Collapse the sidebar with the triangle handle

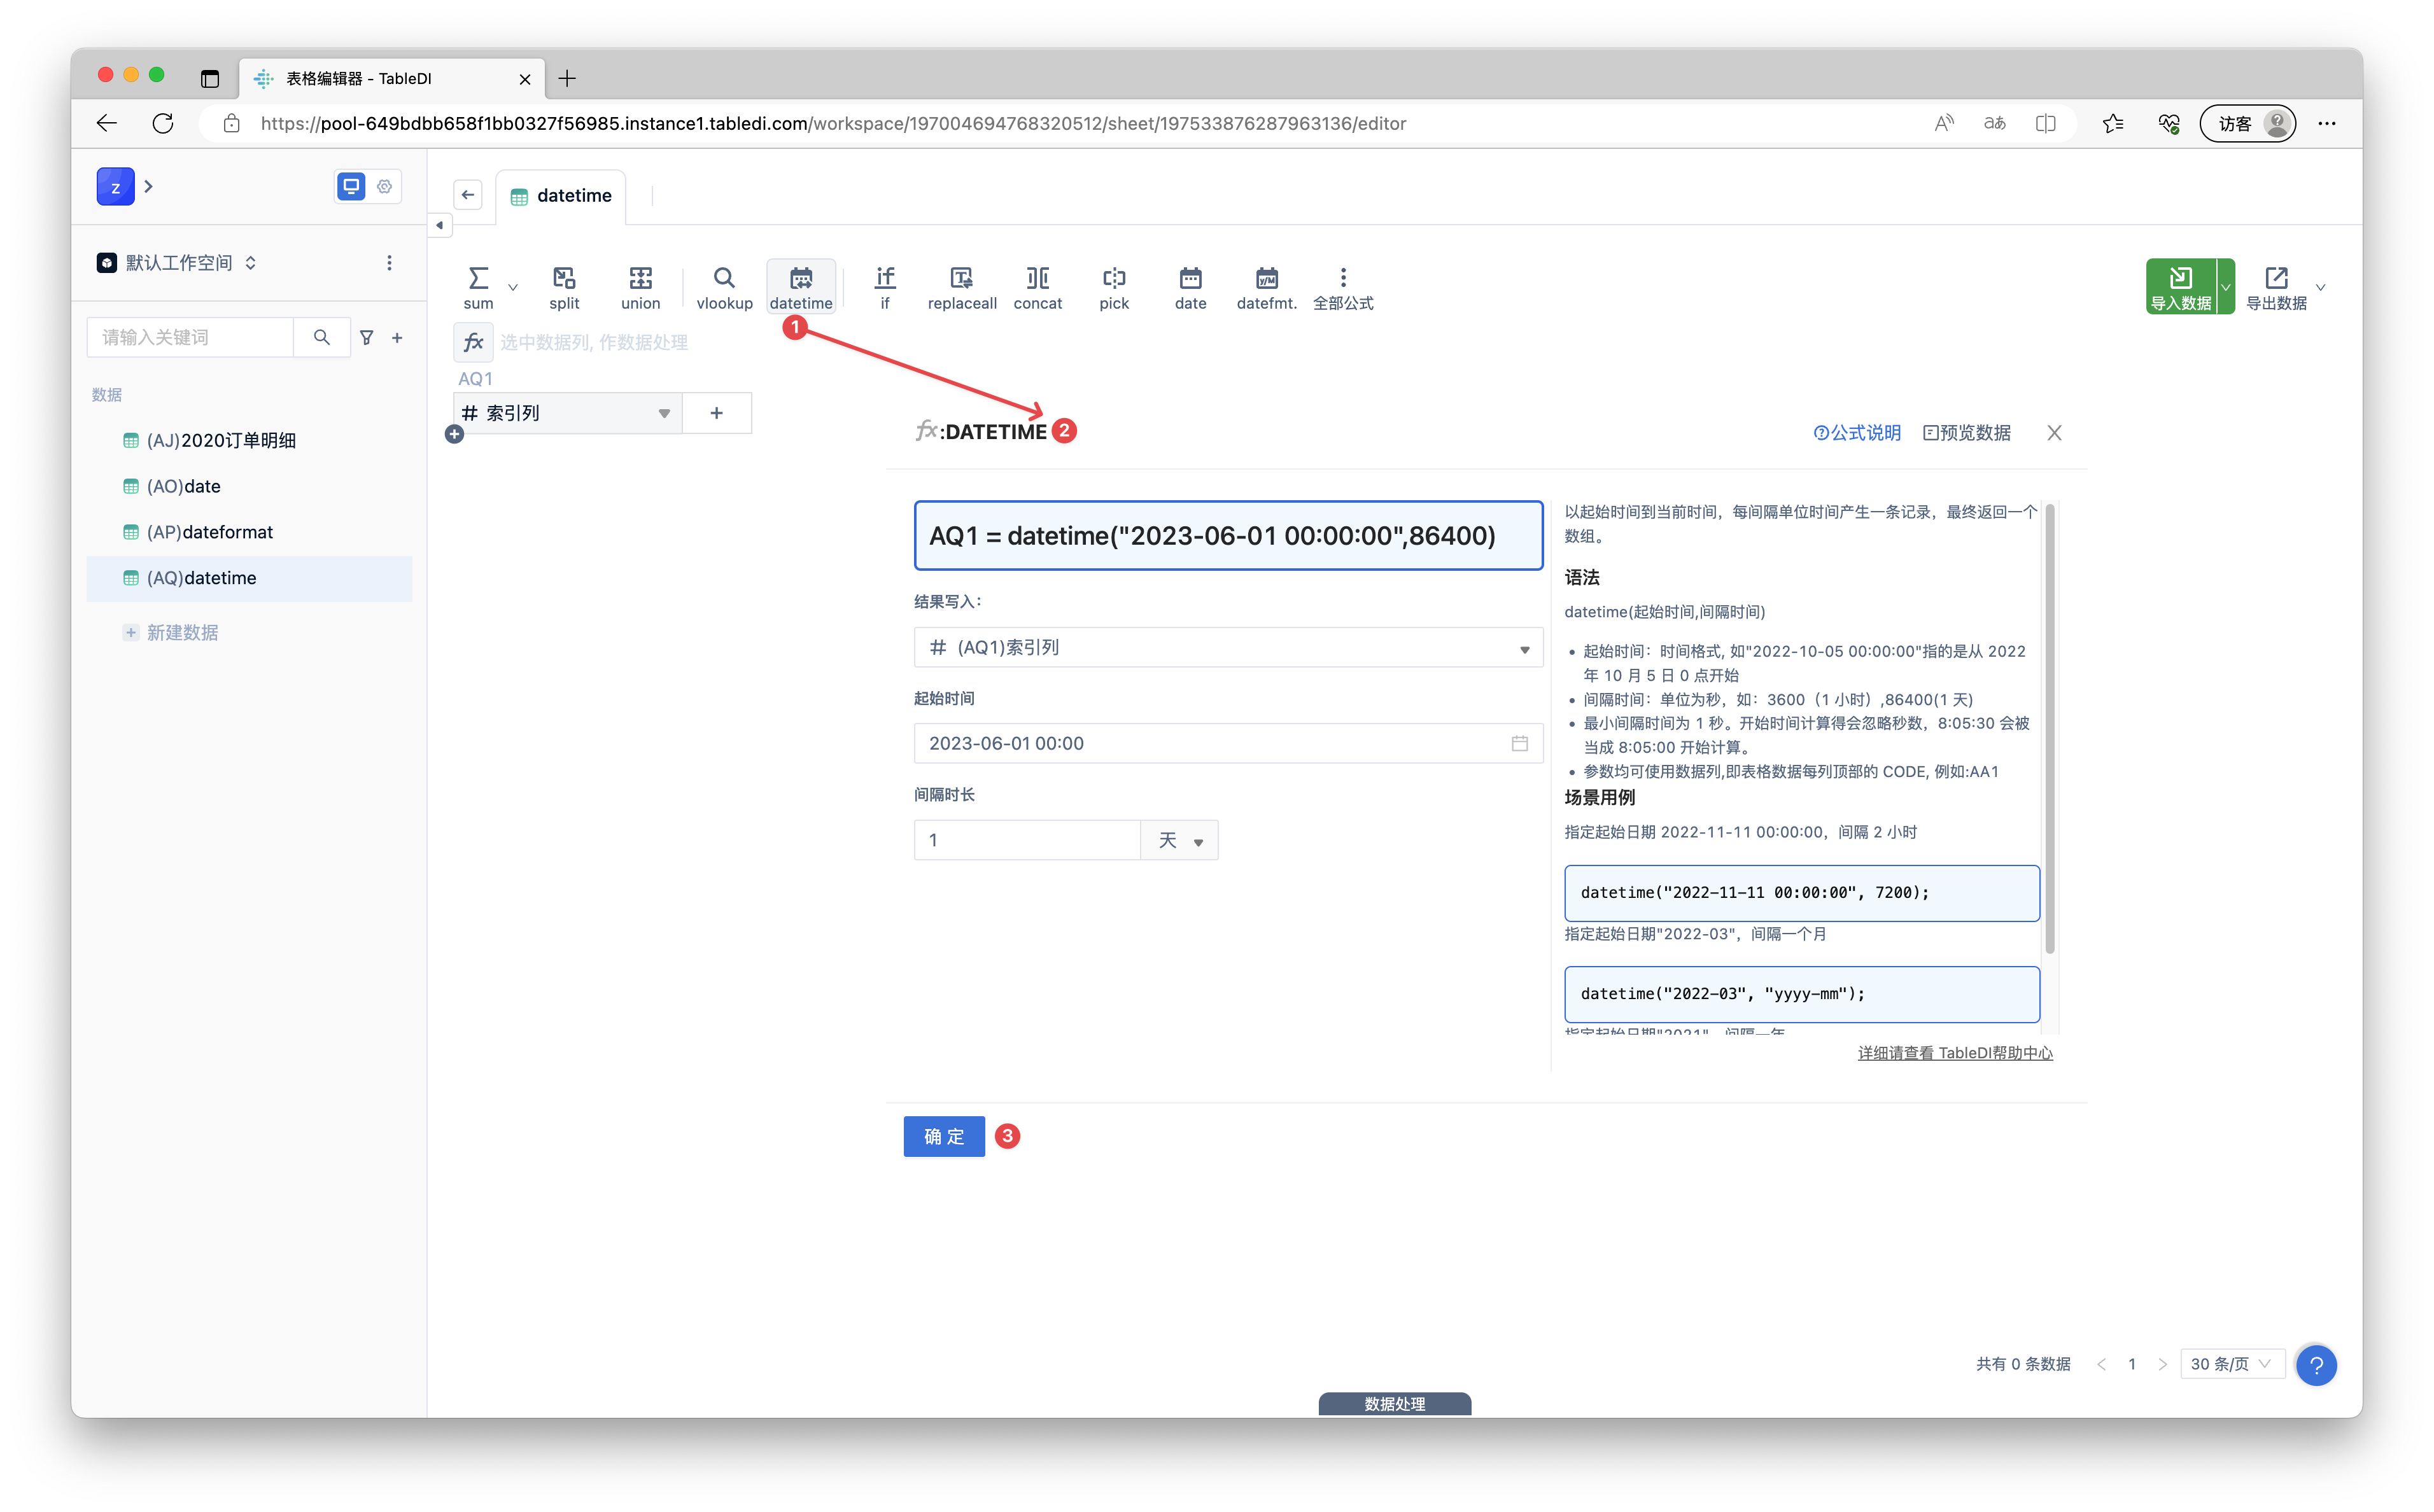point(439,225)
